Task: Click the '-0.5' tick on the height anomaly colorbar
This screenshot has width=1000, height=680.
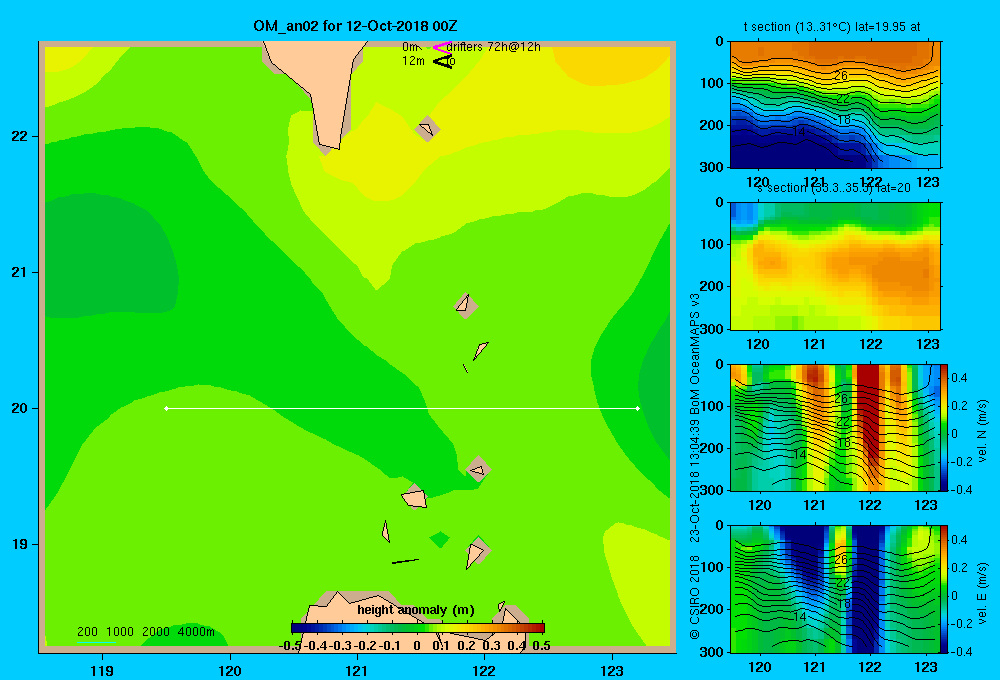Action: pos(290,646)
